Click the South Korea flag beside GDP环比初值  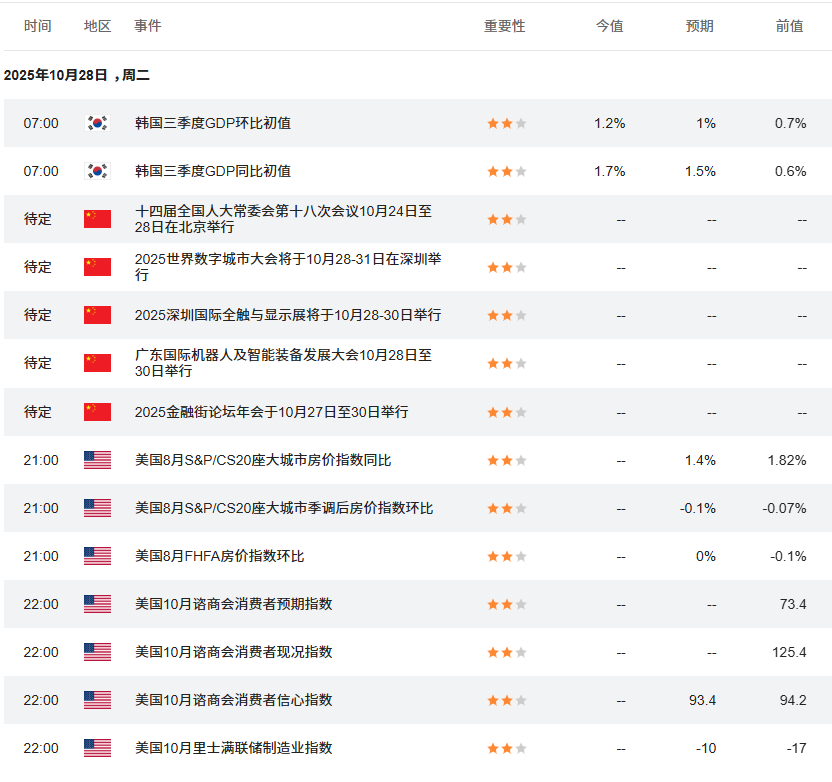coord(97,123)
